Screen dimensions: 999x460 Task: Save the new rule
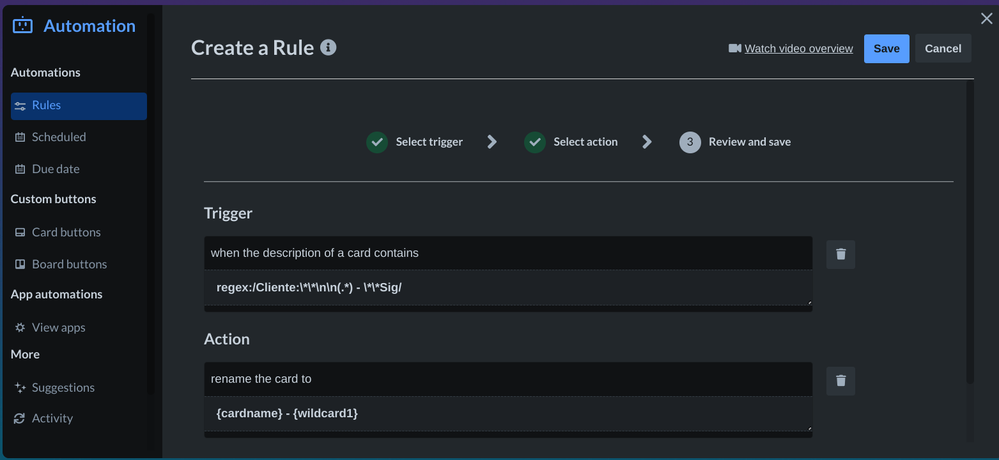[886, 48]
